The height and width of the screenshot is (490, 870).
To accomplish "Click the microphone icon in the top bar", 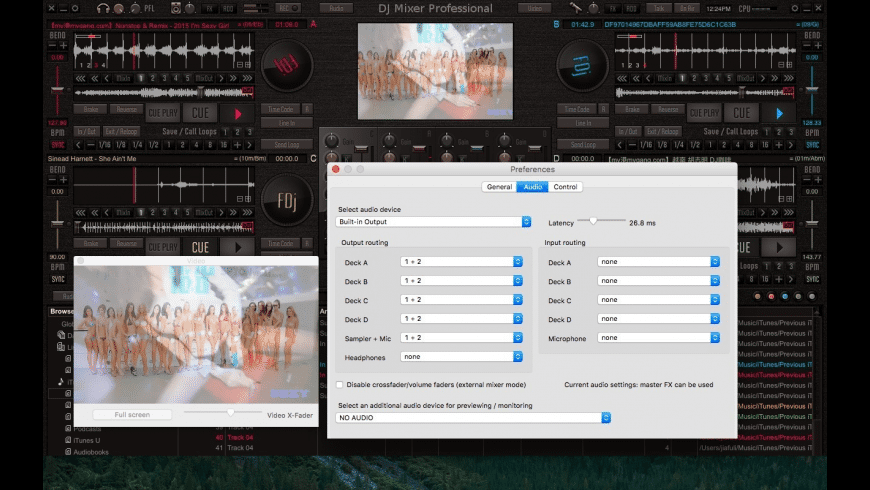I will [x=576, y=9].
